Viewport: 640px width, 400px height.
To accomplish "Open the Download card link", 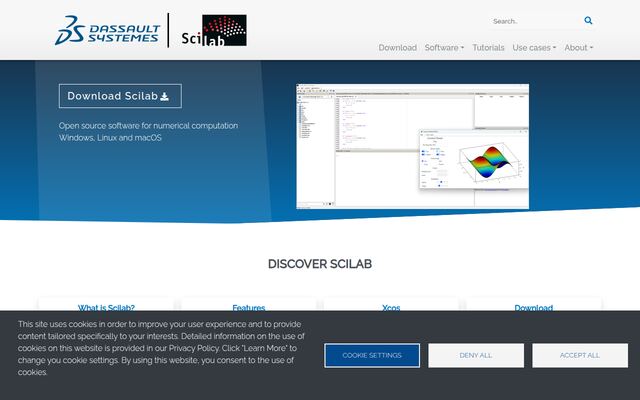I will click(533, 308).
